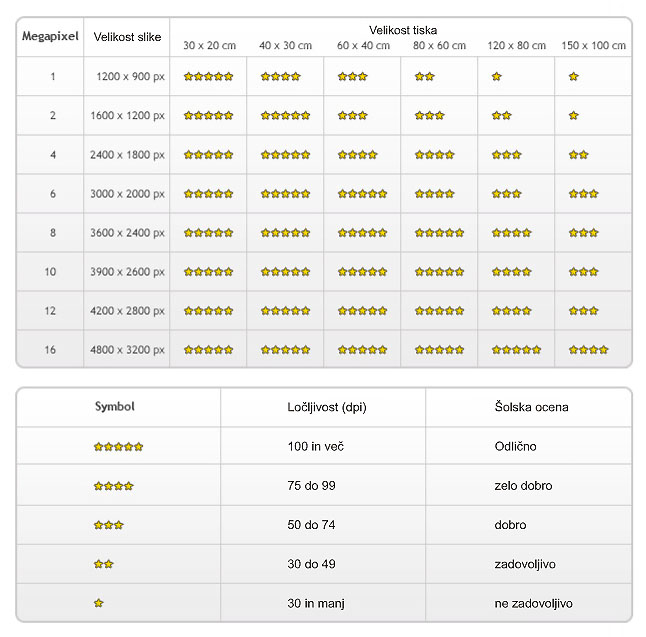Click star rating for 1 megapixel at 30 x 20 cm

coord(208,76)
